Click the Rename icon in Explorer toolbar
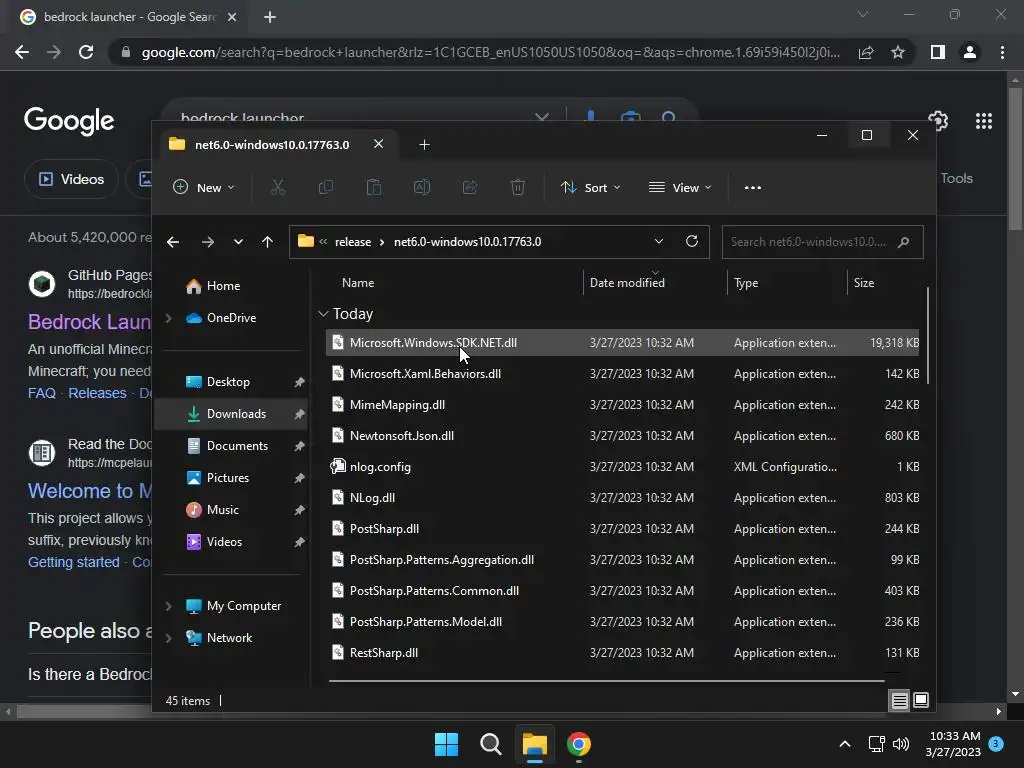 click(x=422, y=187)
